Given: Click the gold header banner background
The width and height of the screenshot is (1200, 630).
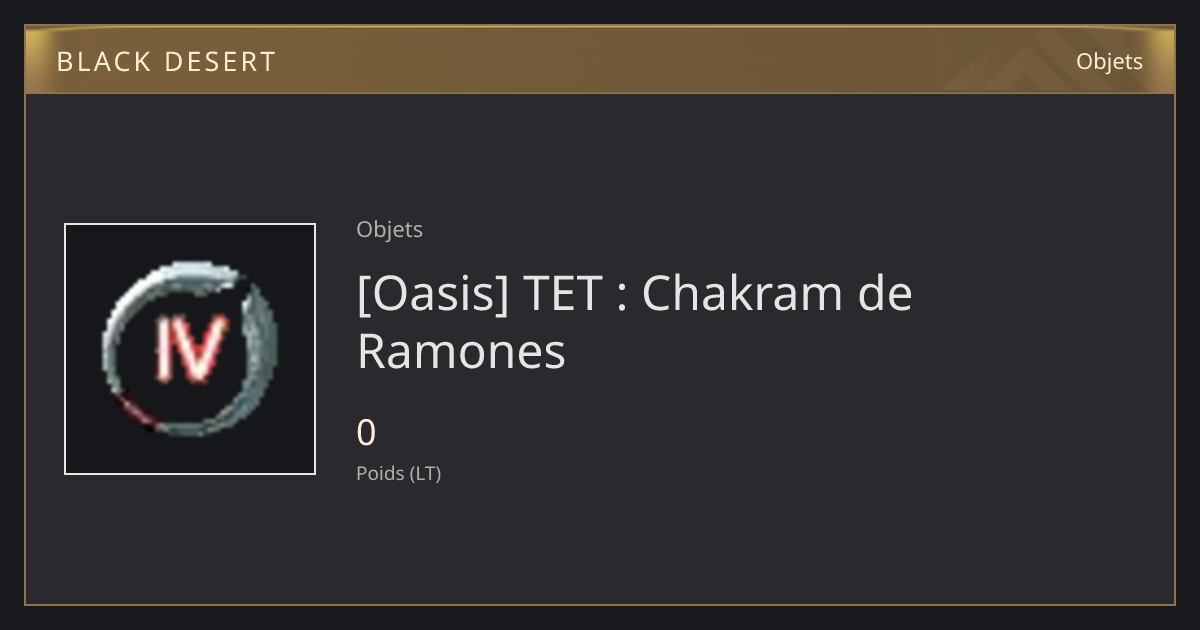Looking at the screenshot, I should 600,60.
